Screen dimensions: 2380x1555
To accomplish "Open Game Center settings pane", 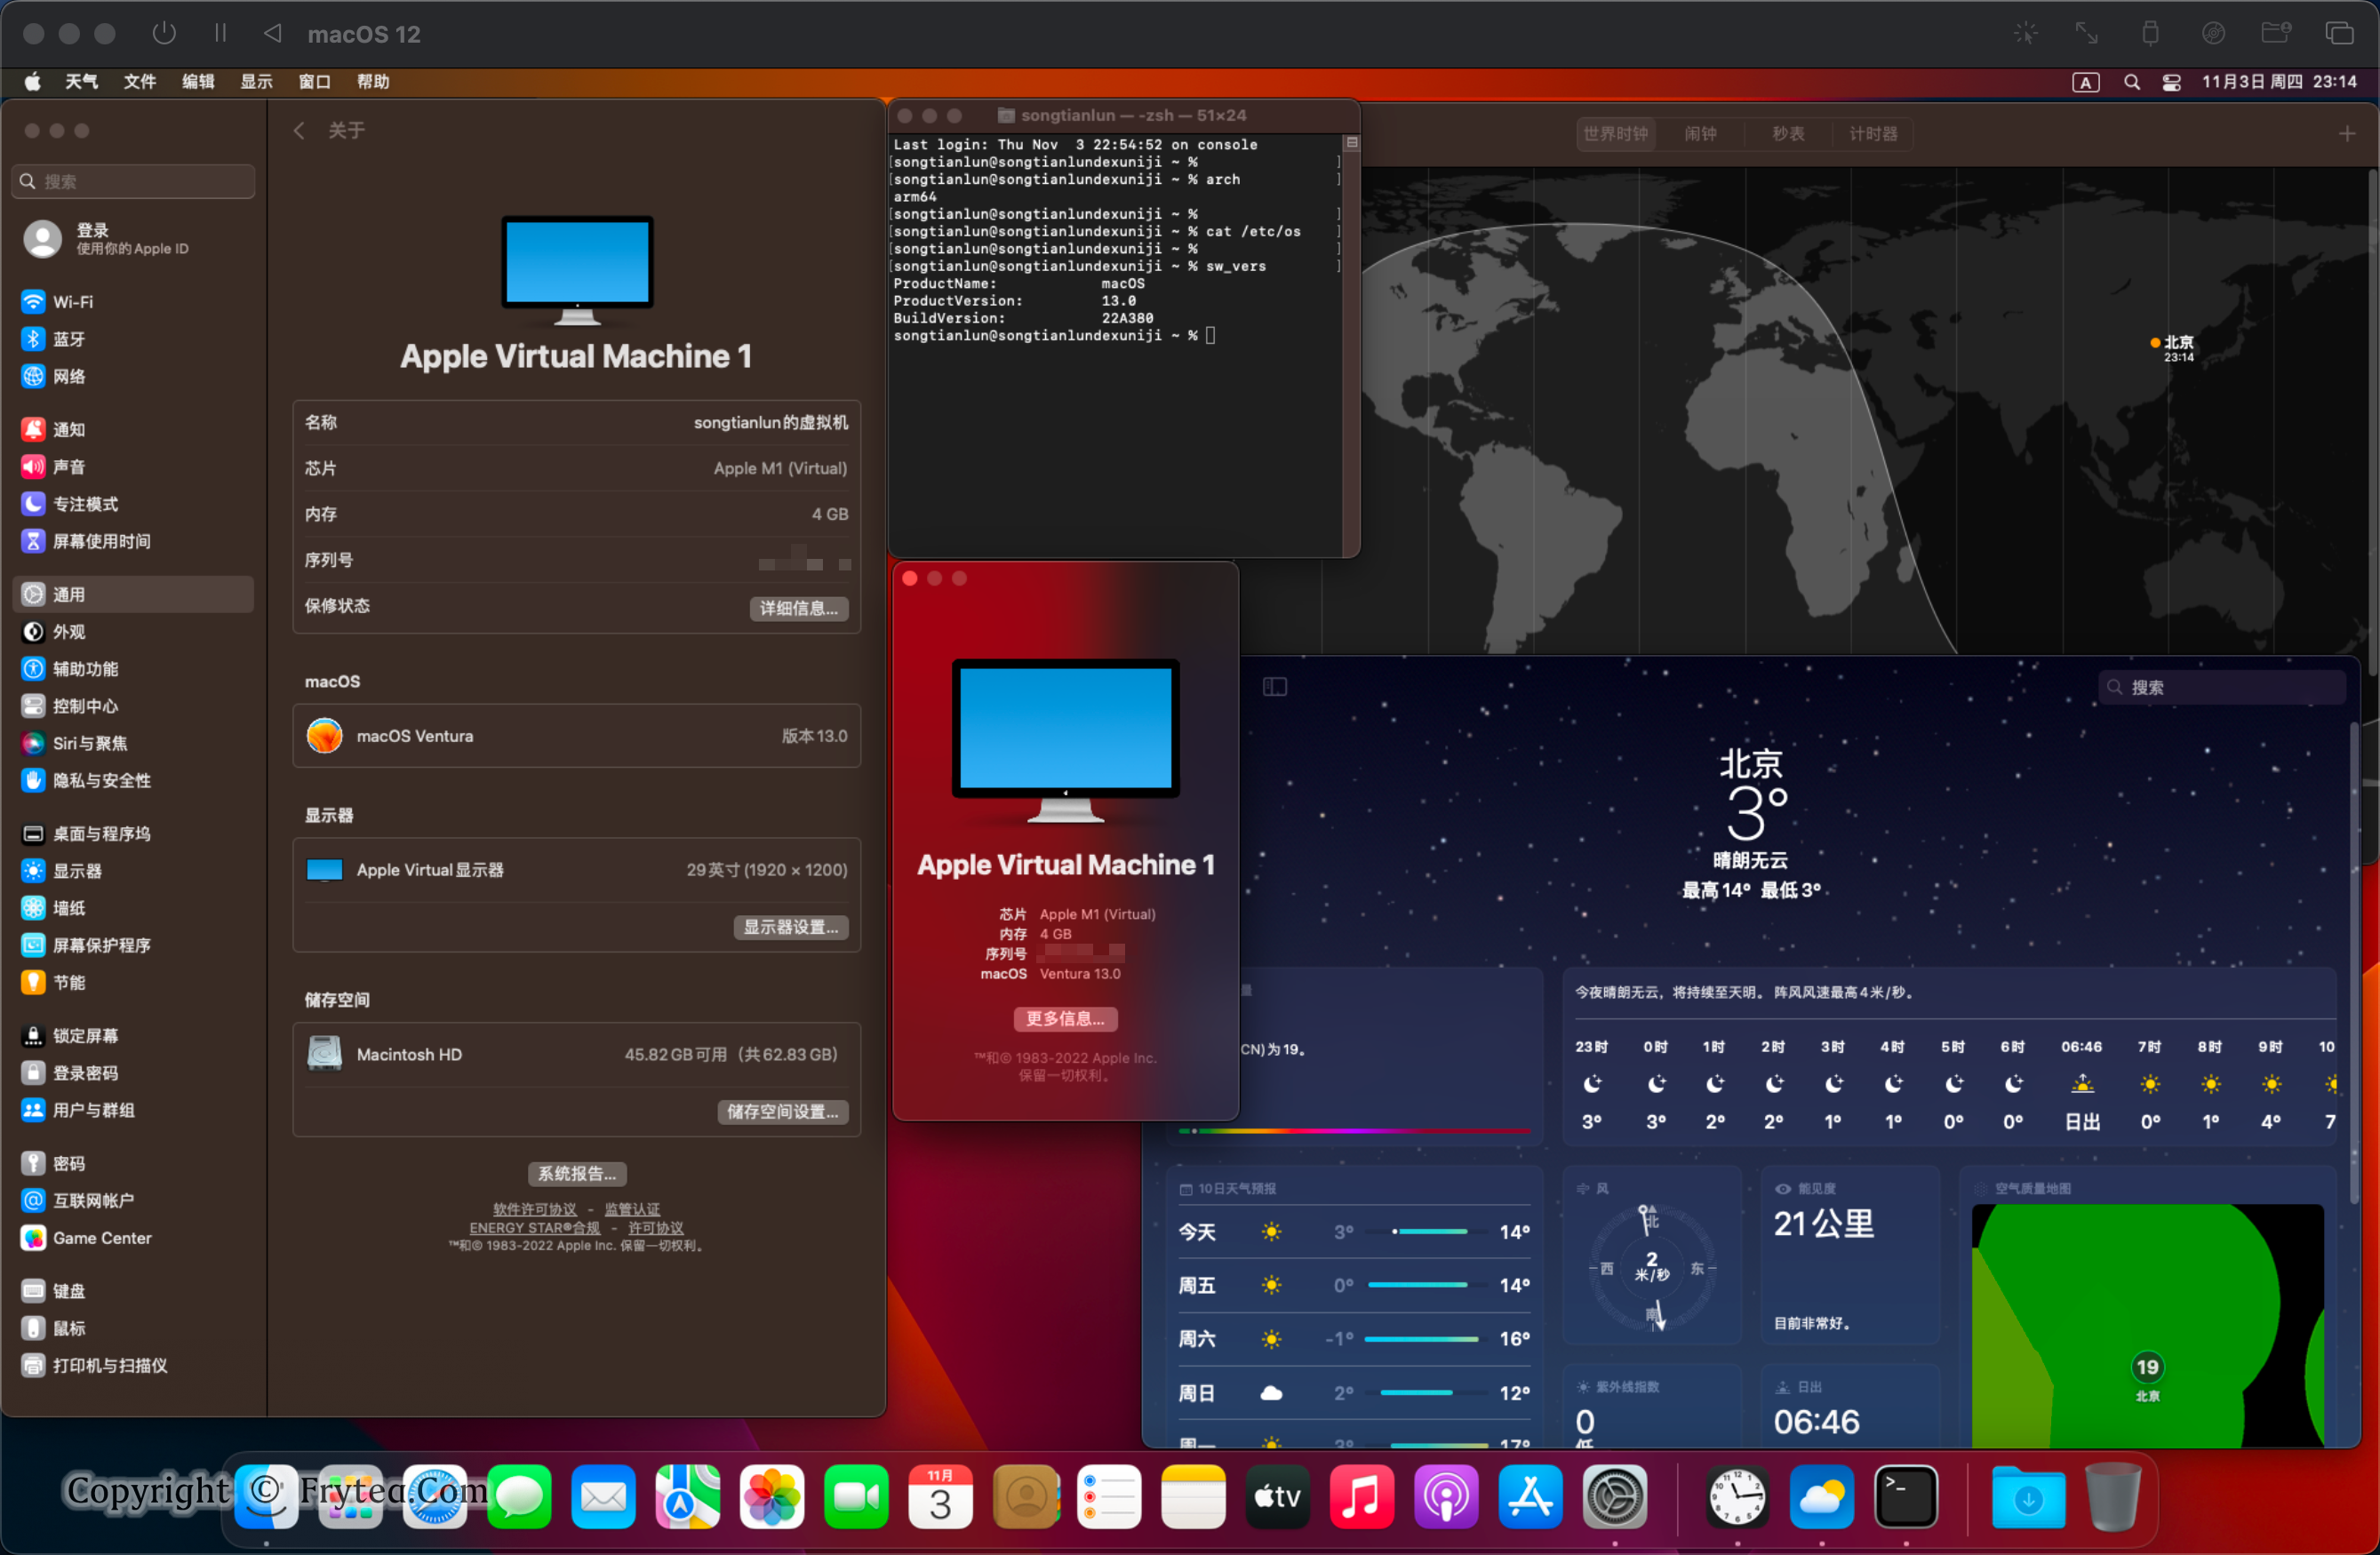I will (x=101, y=1238).
